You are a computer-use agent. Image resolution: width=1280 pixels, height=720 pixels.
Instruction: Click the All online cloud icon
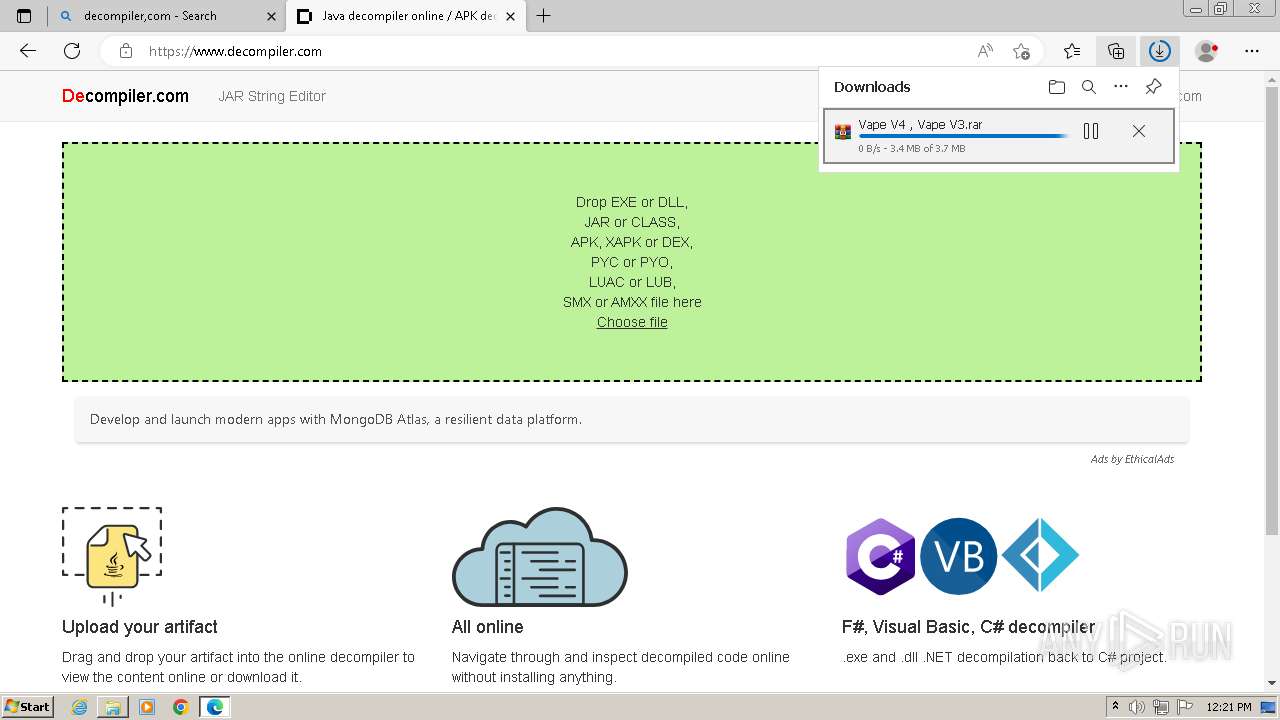(540, 557)
